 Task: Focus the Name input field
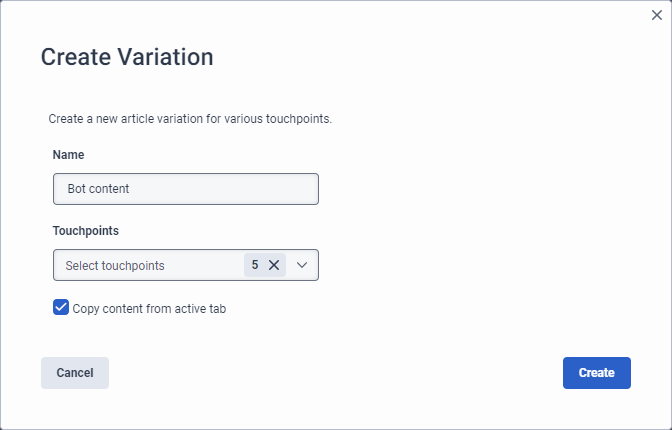click(186, 189)
